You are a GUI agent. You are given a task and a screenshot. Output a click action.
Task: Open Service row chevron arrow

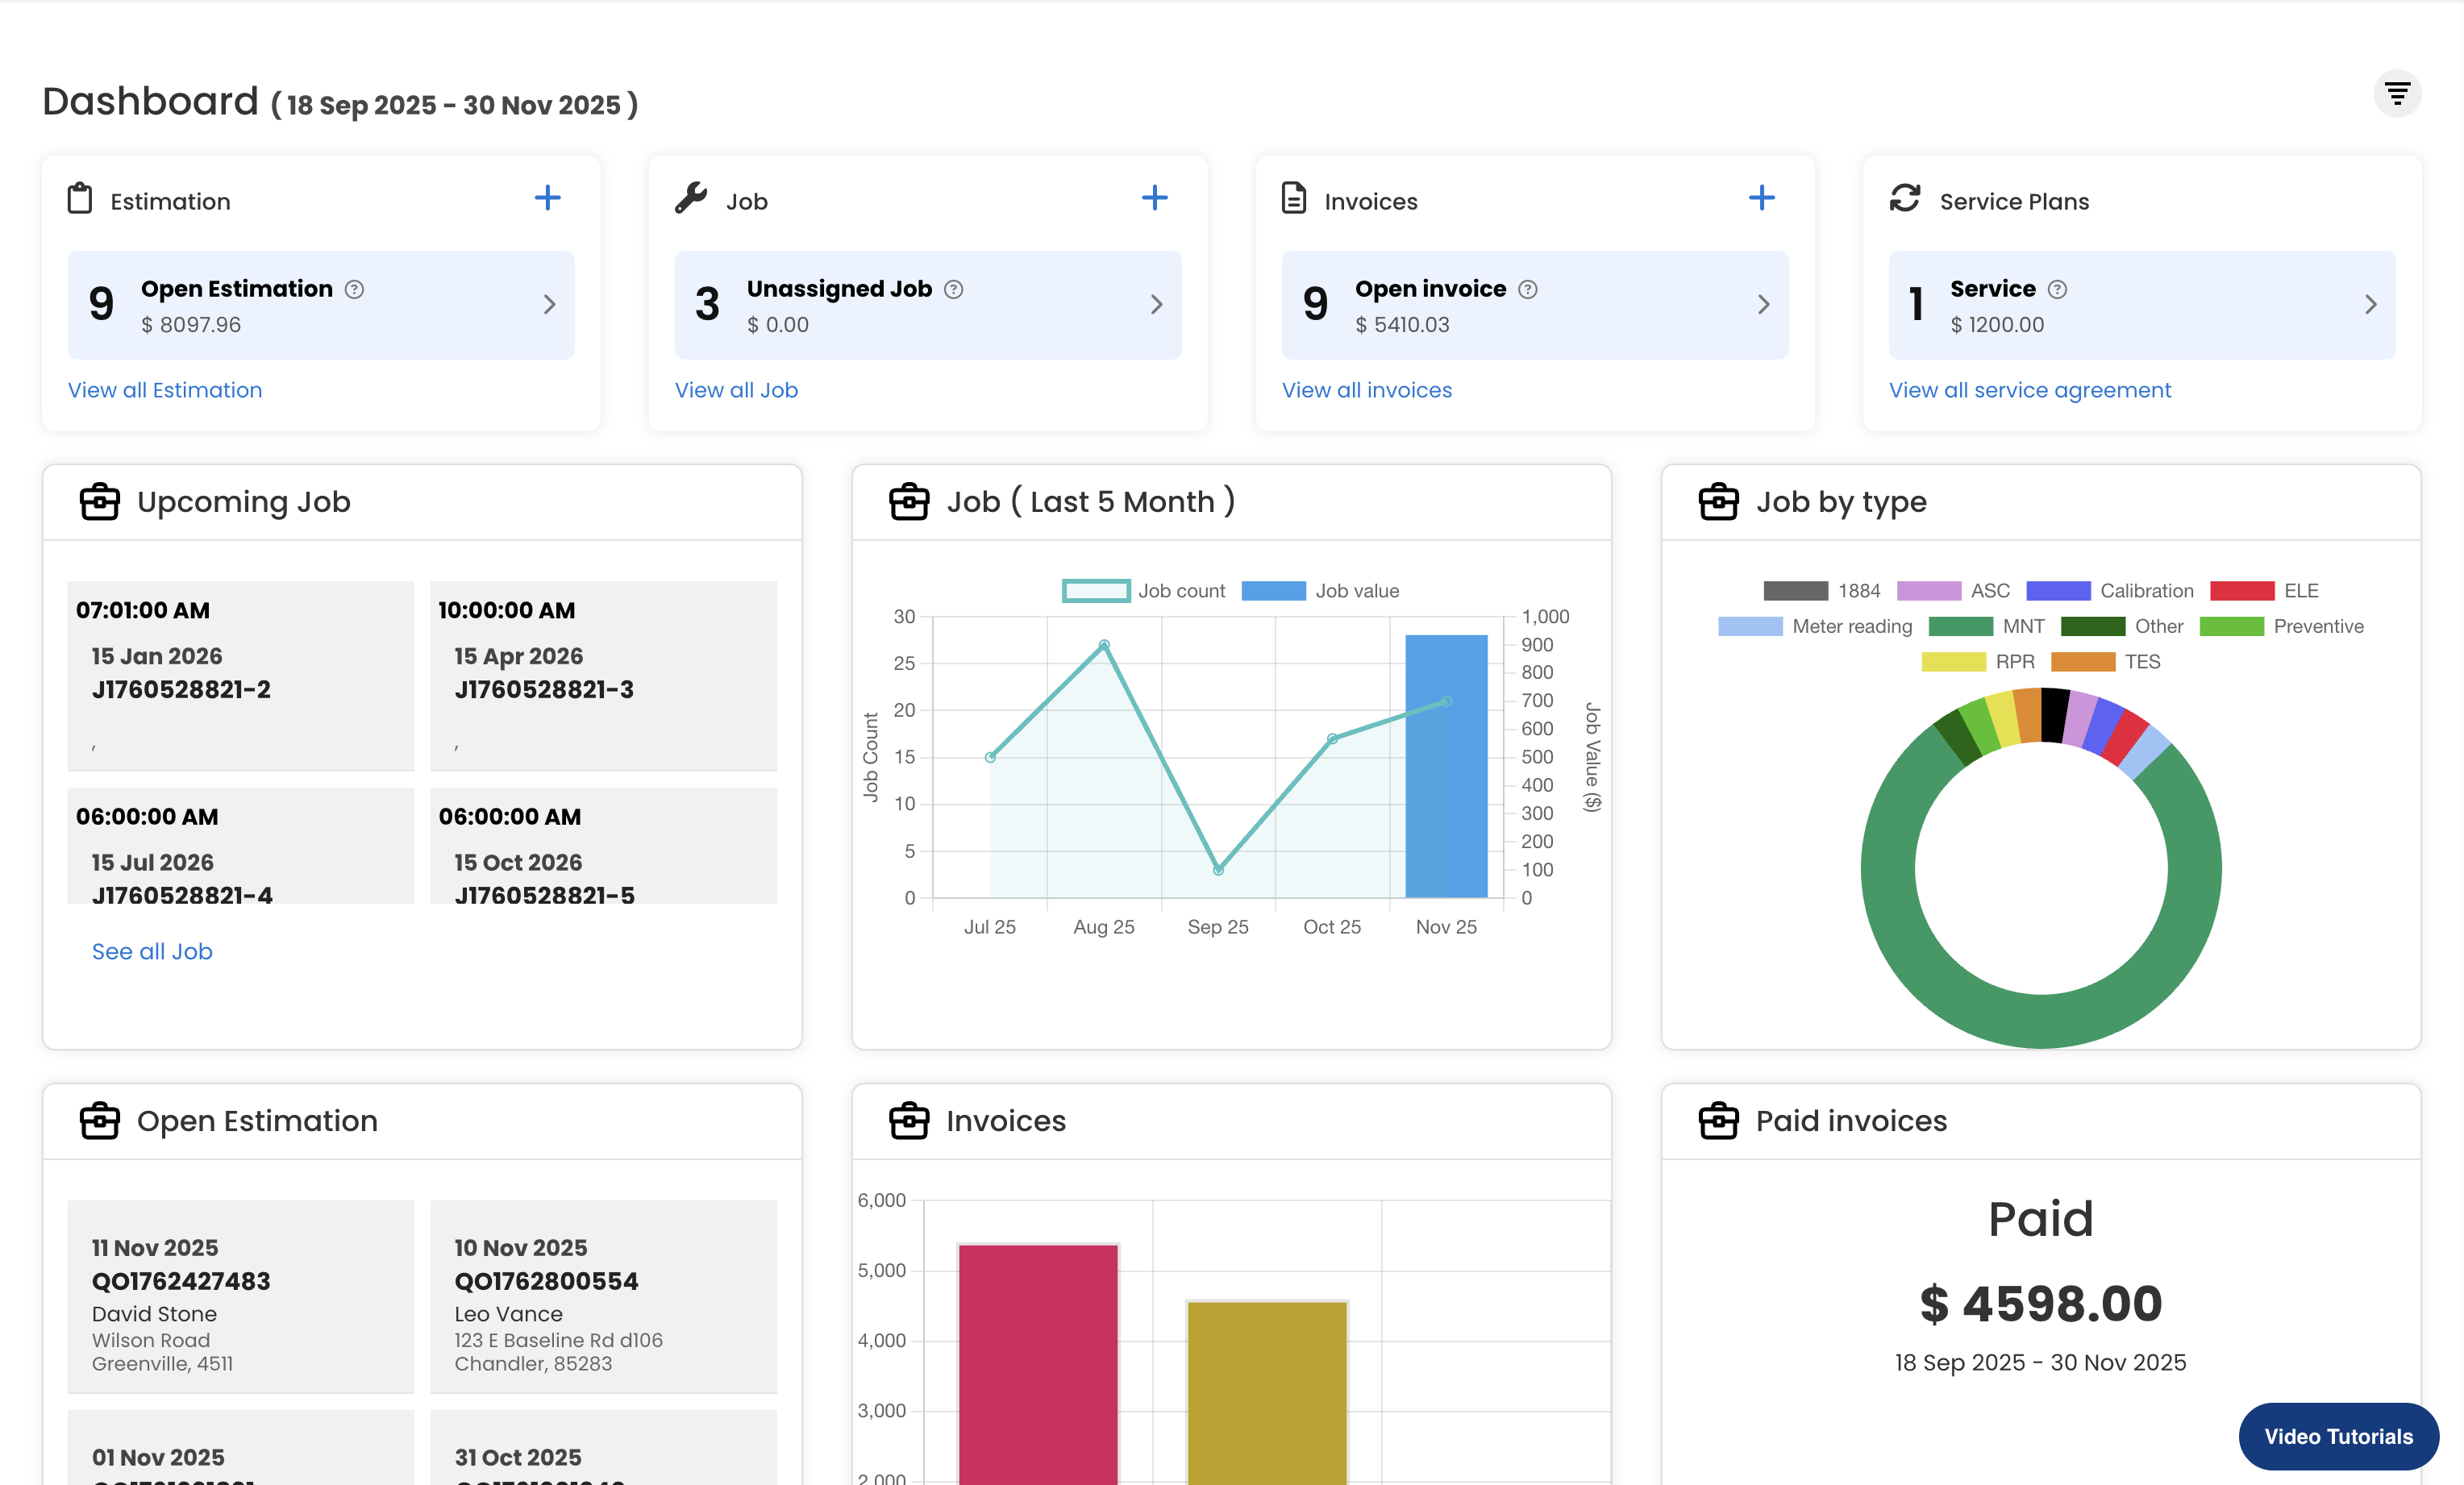click(x=2370, y=304)
